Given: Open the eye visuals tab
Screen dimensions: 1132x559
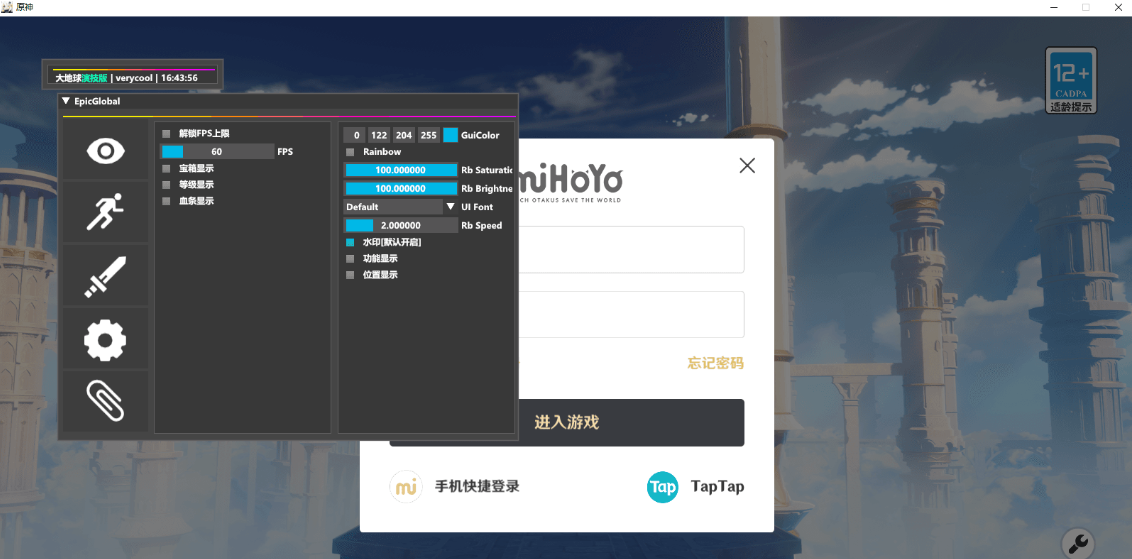Looking at the screenshot, I should pos(105,150).
